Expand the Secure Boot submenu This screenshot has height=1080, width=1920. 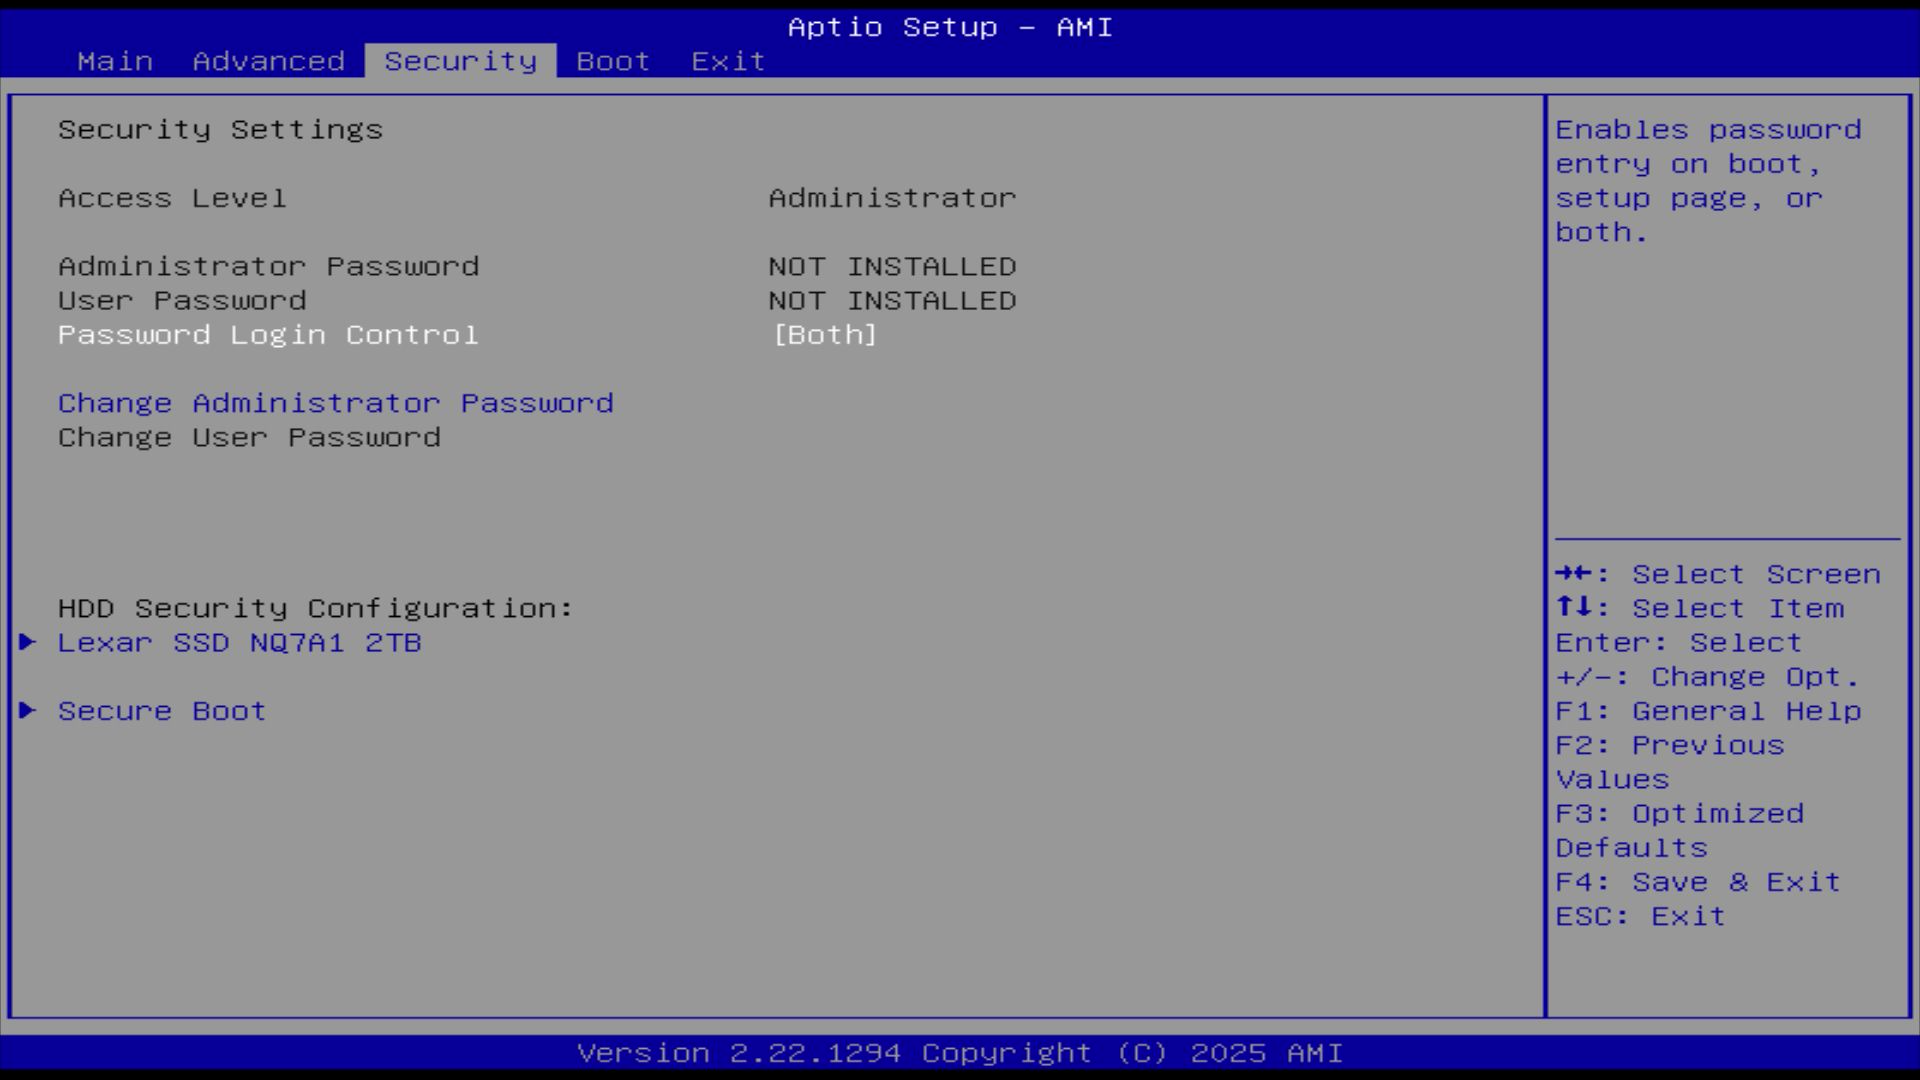tap(162, 711)
